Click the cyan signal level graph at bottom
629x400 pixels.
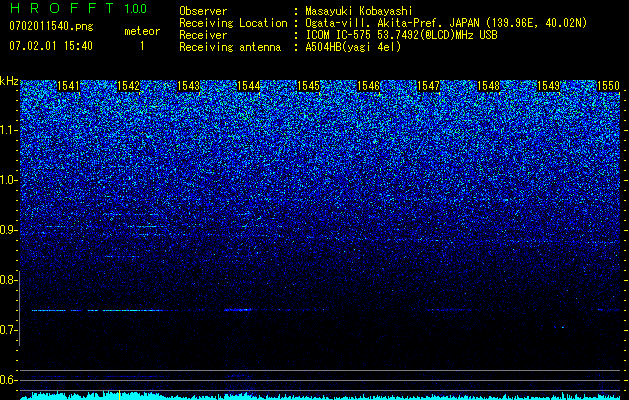pos(320,396)
